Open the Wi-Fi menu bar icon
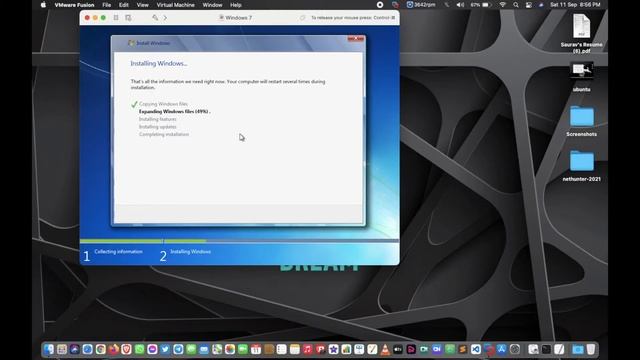Screen dimensions: 640x360 coord(503,5)
